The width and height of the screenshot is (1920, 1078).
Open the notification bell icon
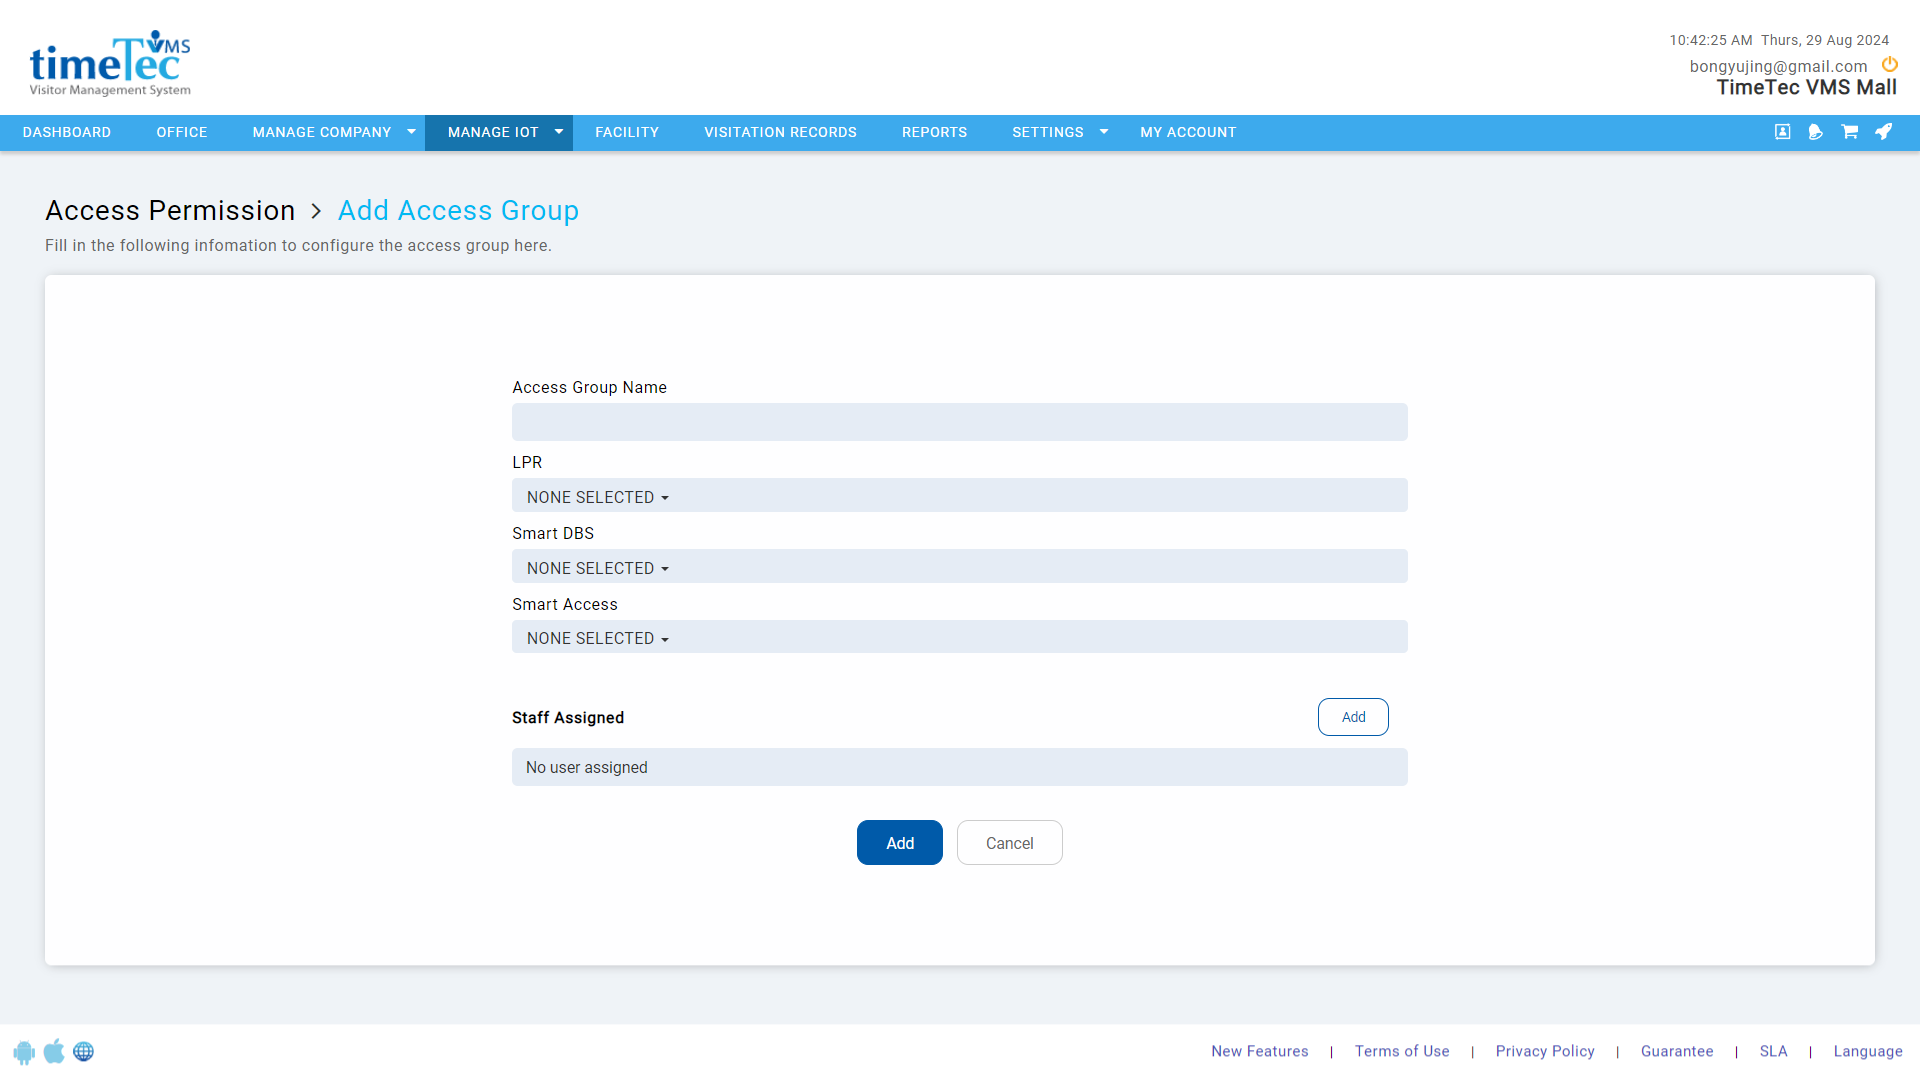click(1816, 132)
